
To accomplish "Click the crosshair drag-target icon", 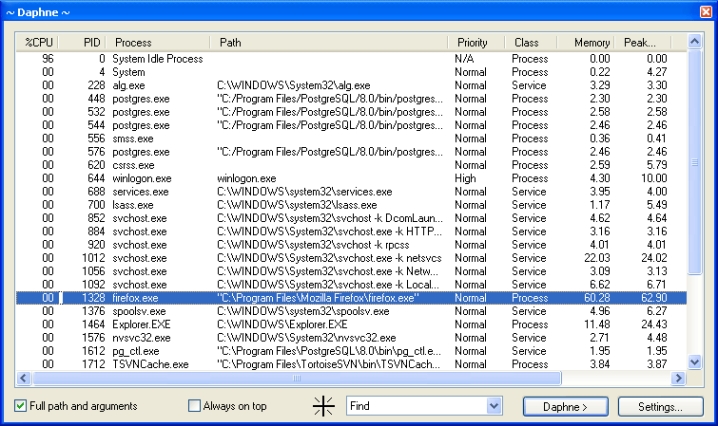I will tap(322, 406).
